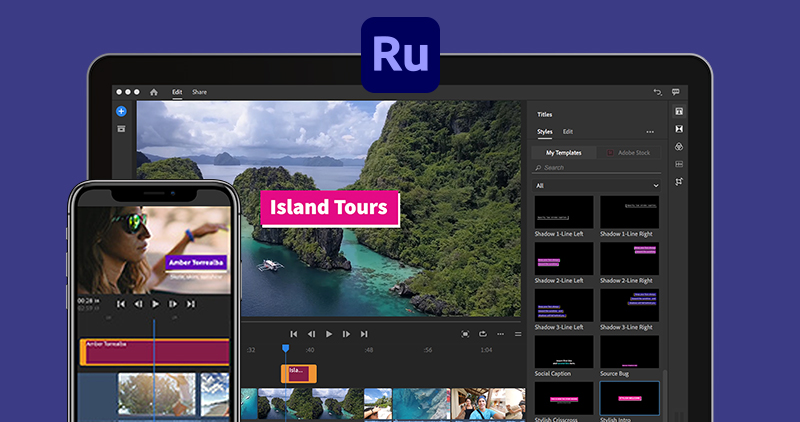Screen dimensions: 800x422
Task: Select Amber Torrealba title clip on phone timeline
Action: [x=155, y=352]
